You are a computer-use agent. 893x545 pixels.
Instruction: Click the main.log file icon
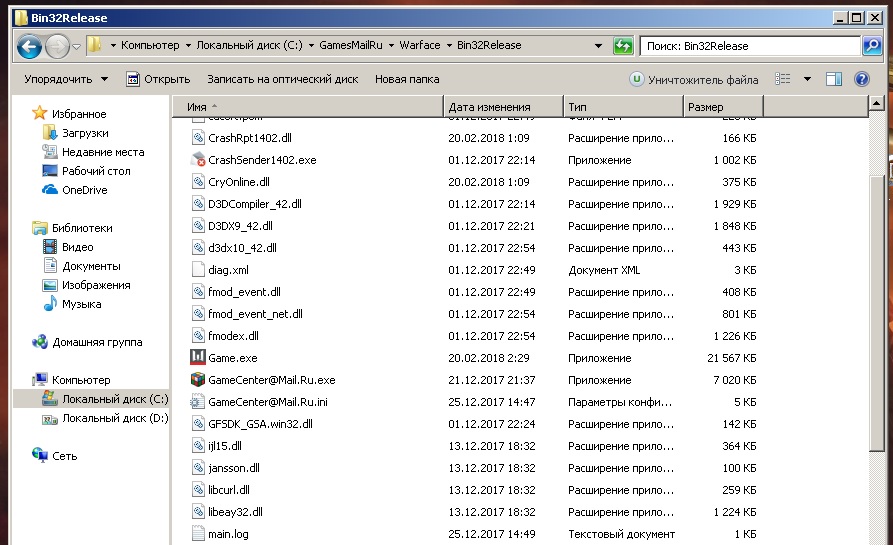coord(198,534)
